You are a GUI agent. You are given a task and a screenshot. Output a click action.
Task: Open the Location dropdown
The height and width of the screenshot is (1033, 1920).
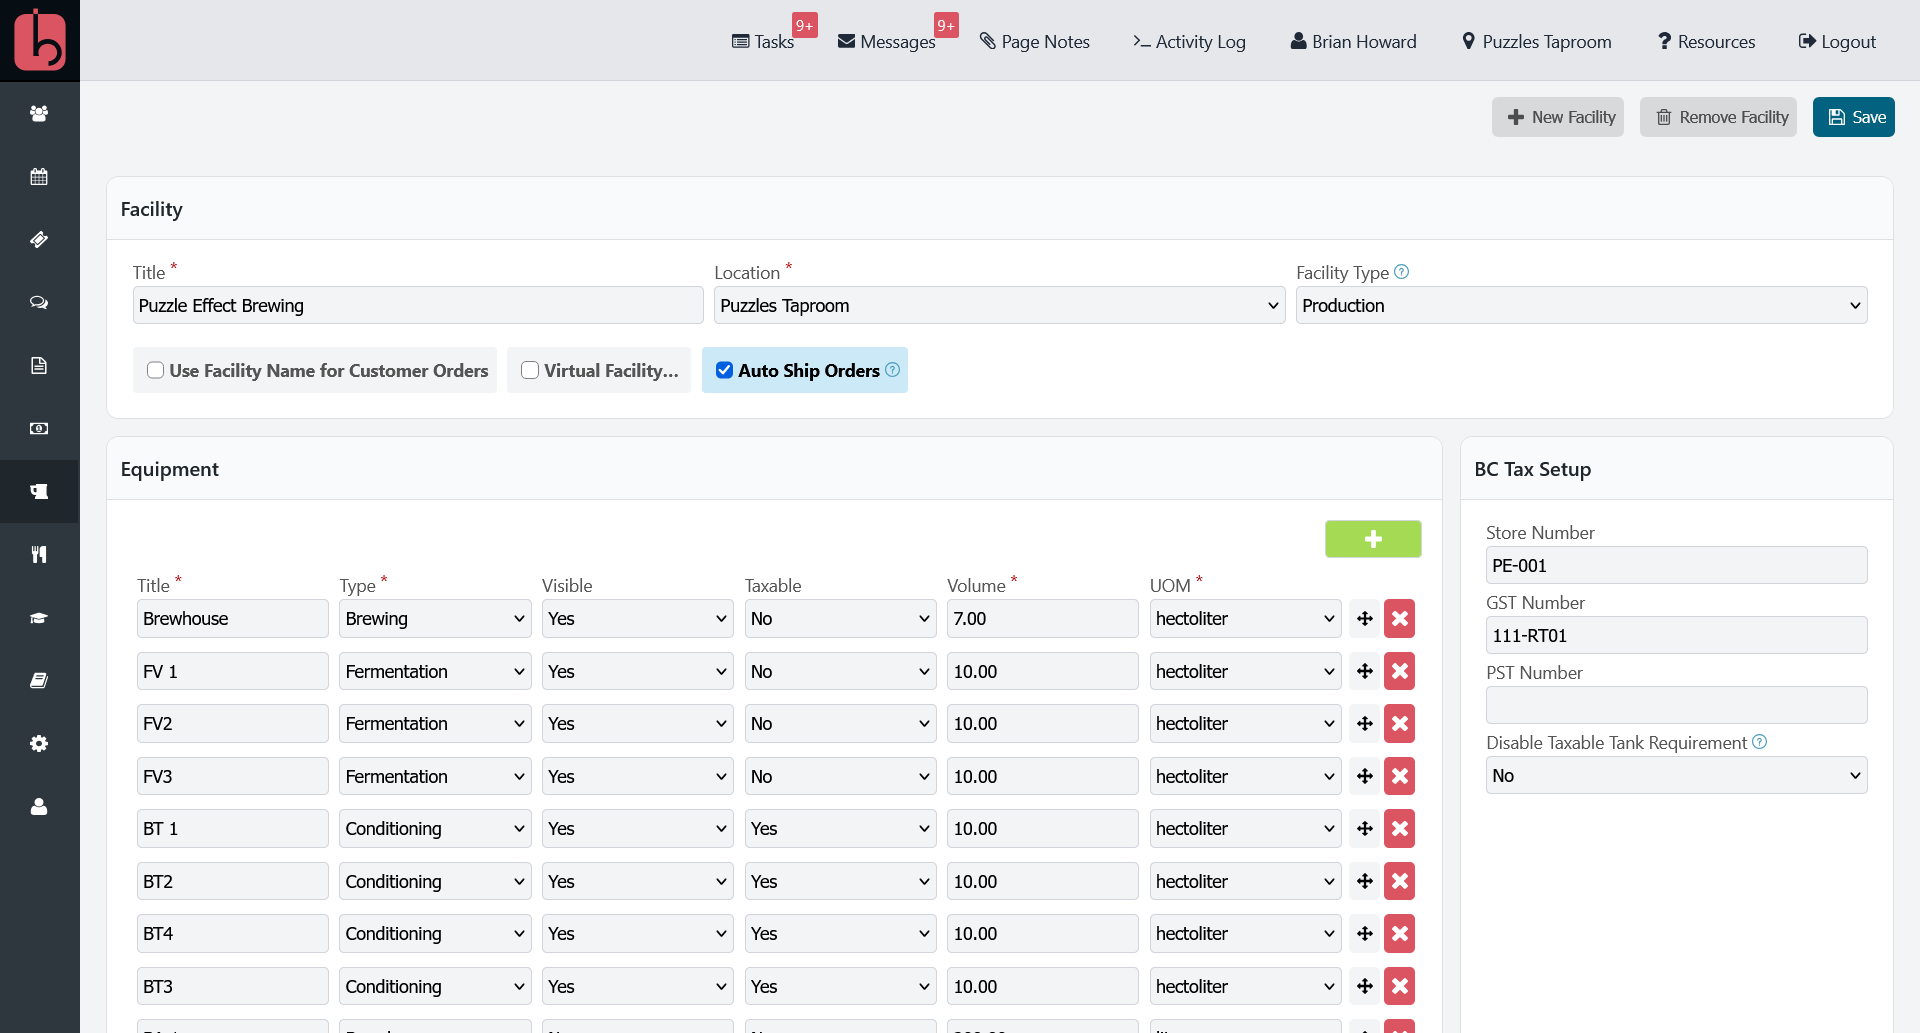tap(1000, 306)
